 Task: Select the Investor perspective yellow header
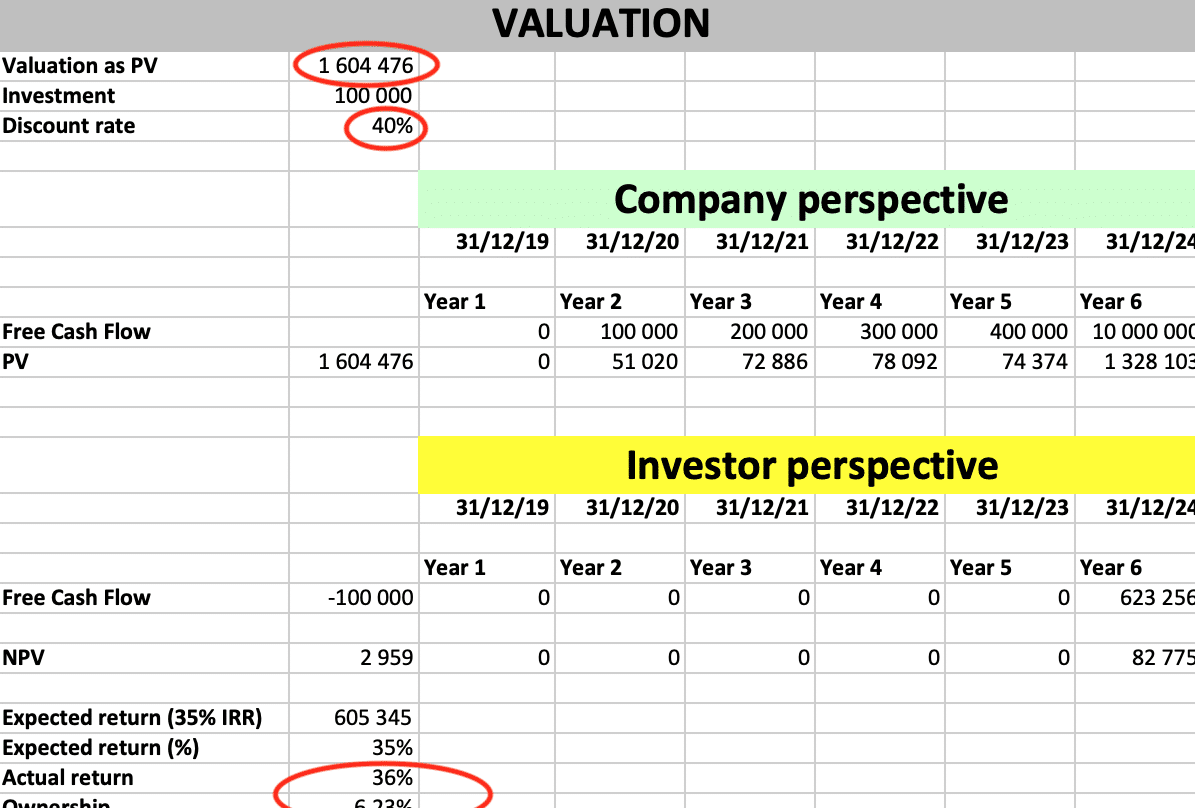point(807,465)
